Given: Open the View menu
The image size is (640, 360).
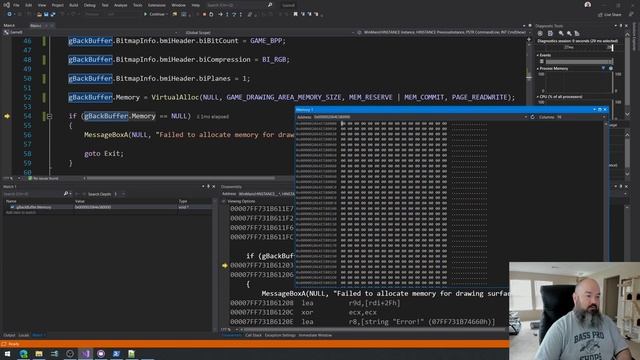Looking at the screenshot, I should coord(42,5).
